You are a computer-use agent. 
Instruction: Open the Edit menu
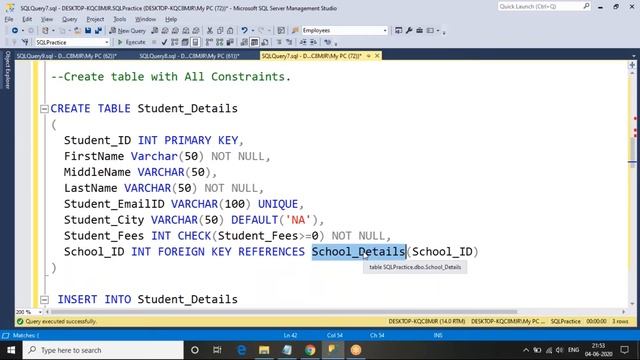[x=27, y=19]
